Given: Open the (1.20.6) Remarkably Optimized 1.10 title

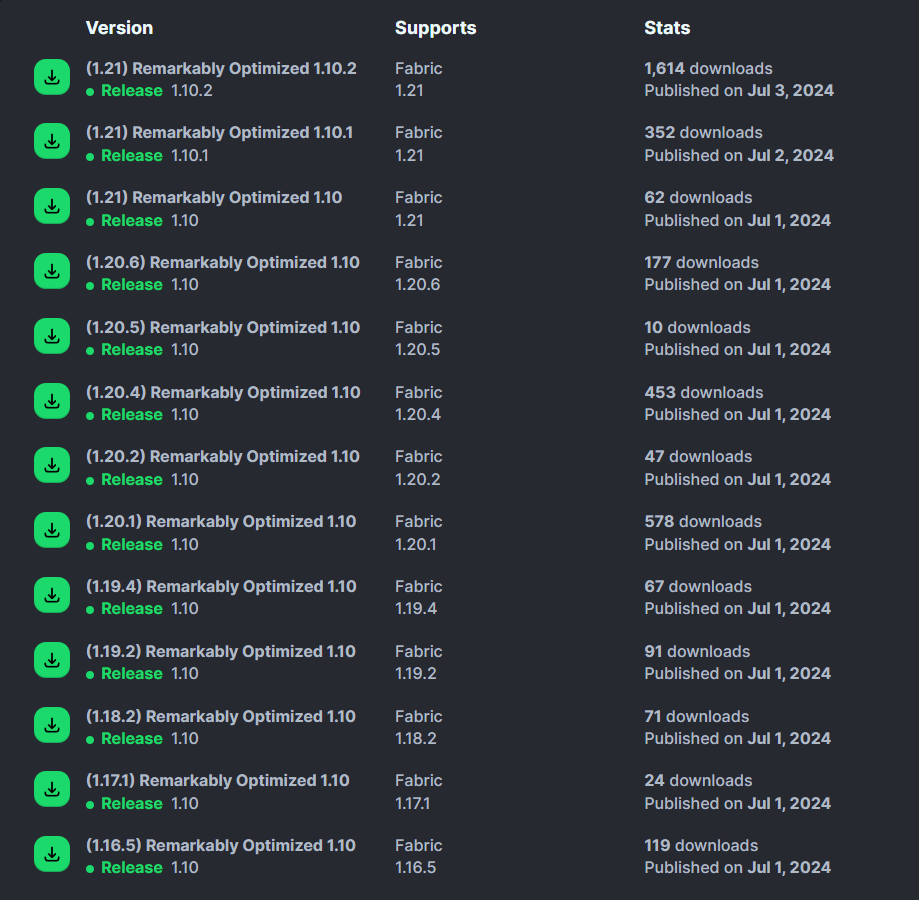Looking at the screenshot, I should 223,263.
